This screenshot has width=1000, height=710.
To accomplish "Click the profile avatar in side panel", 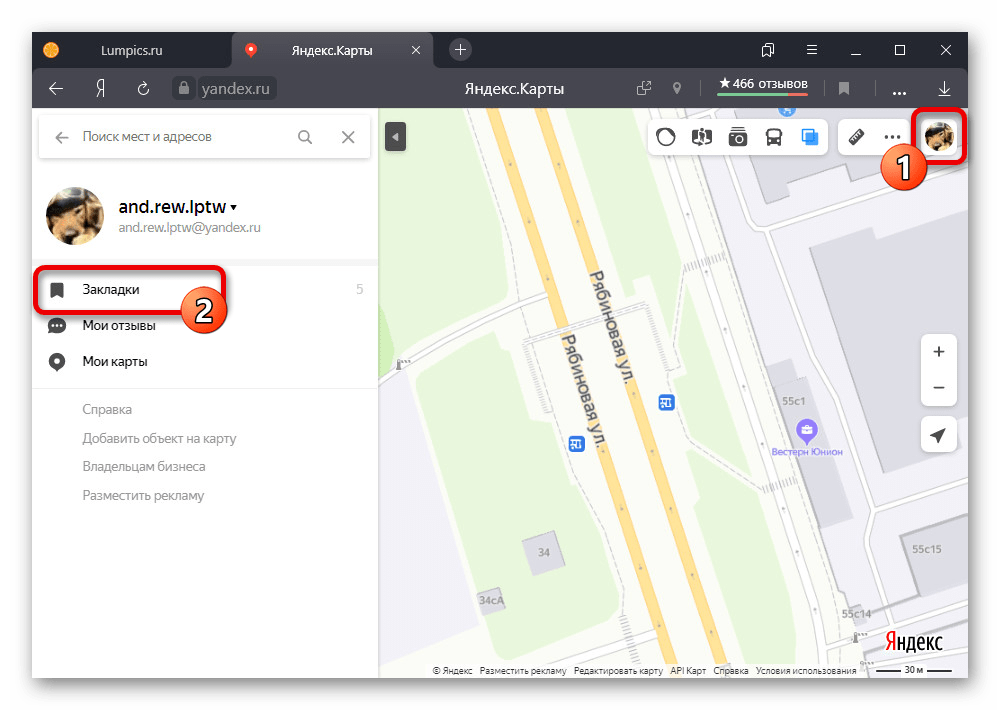I will click(75, 216).
